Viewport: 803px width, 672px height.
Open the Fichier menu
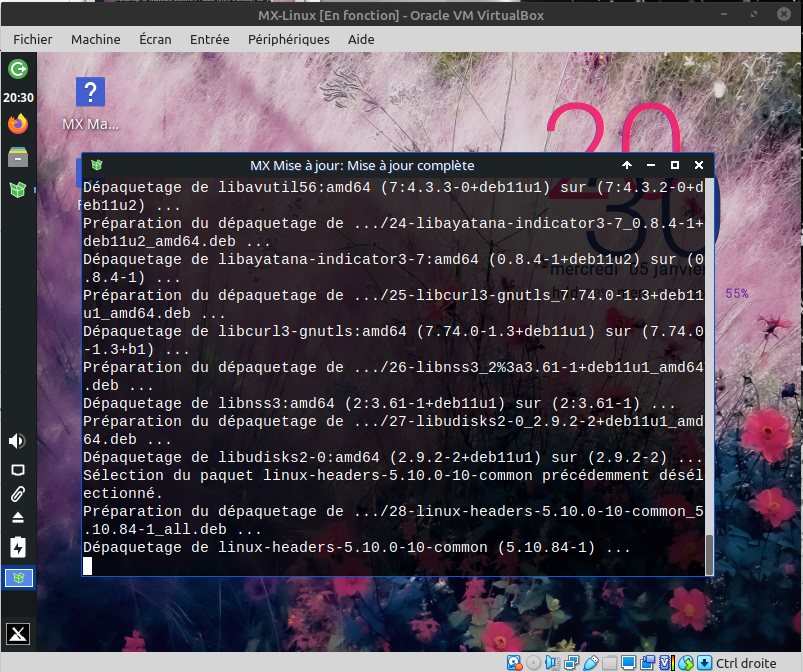pyautogui.click(x=33, y=39)
